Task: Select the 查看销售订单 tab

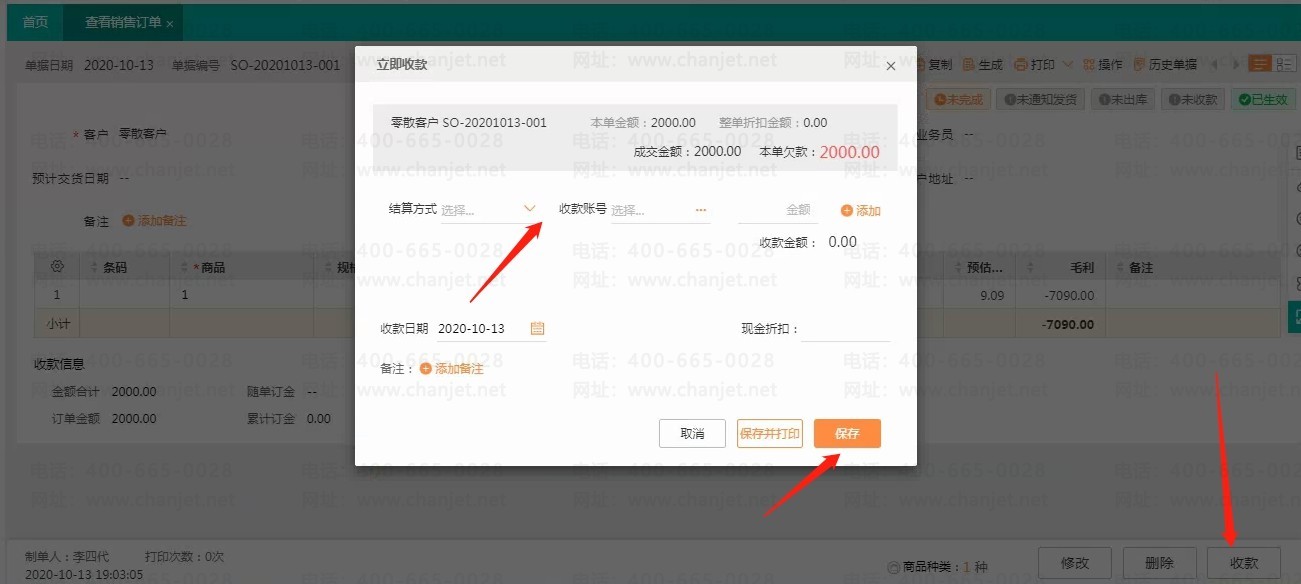Action: coord(122,22)
